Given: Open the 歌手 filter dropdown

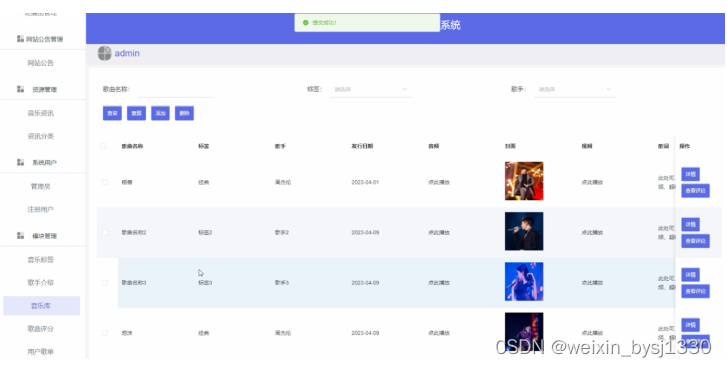Looking at the screenshot, I should click(574, 89).
